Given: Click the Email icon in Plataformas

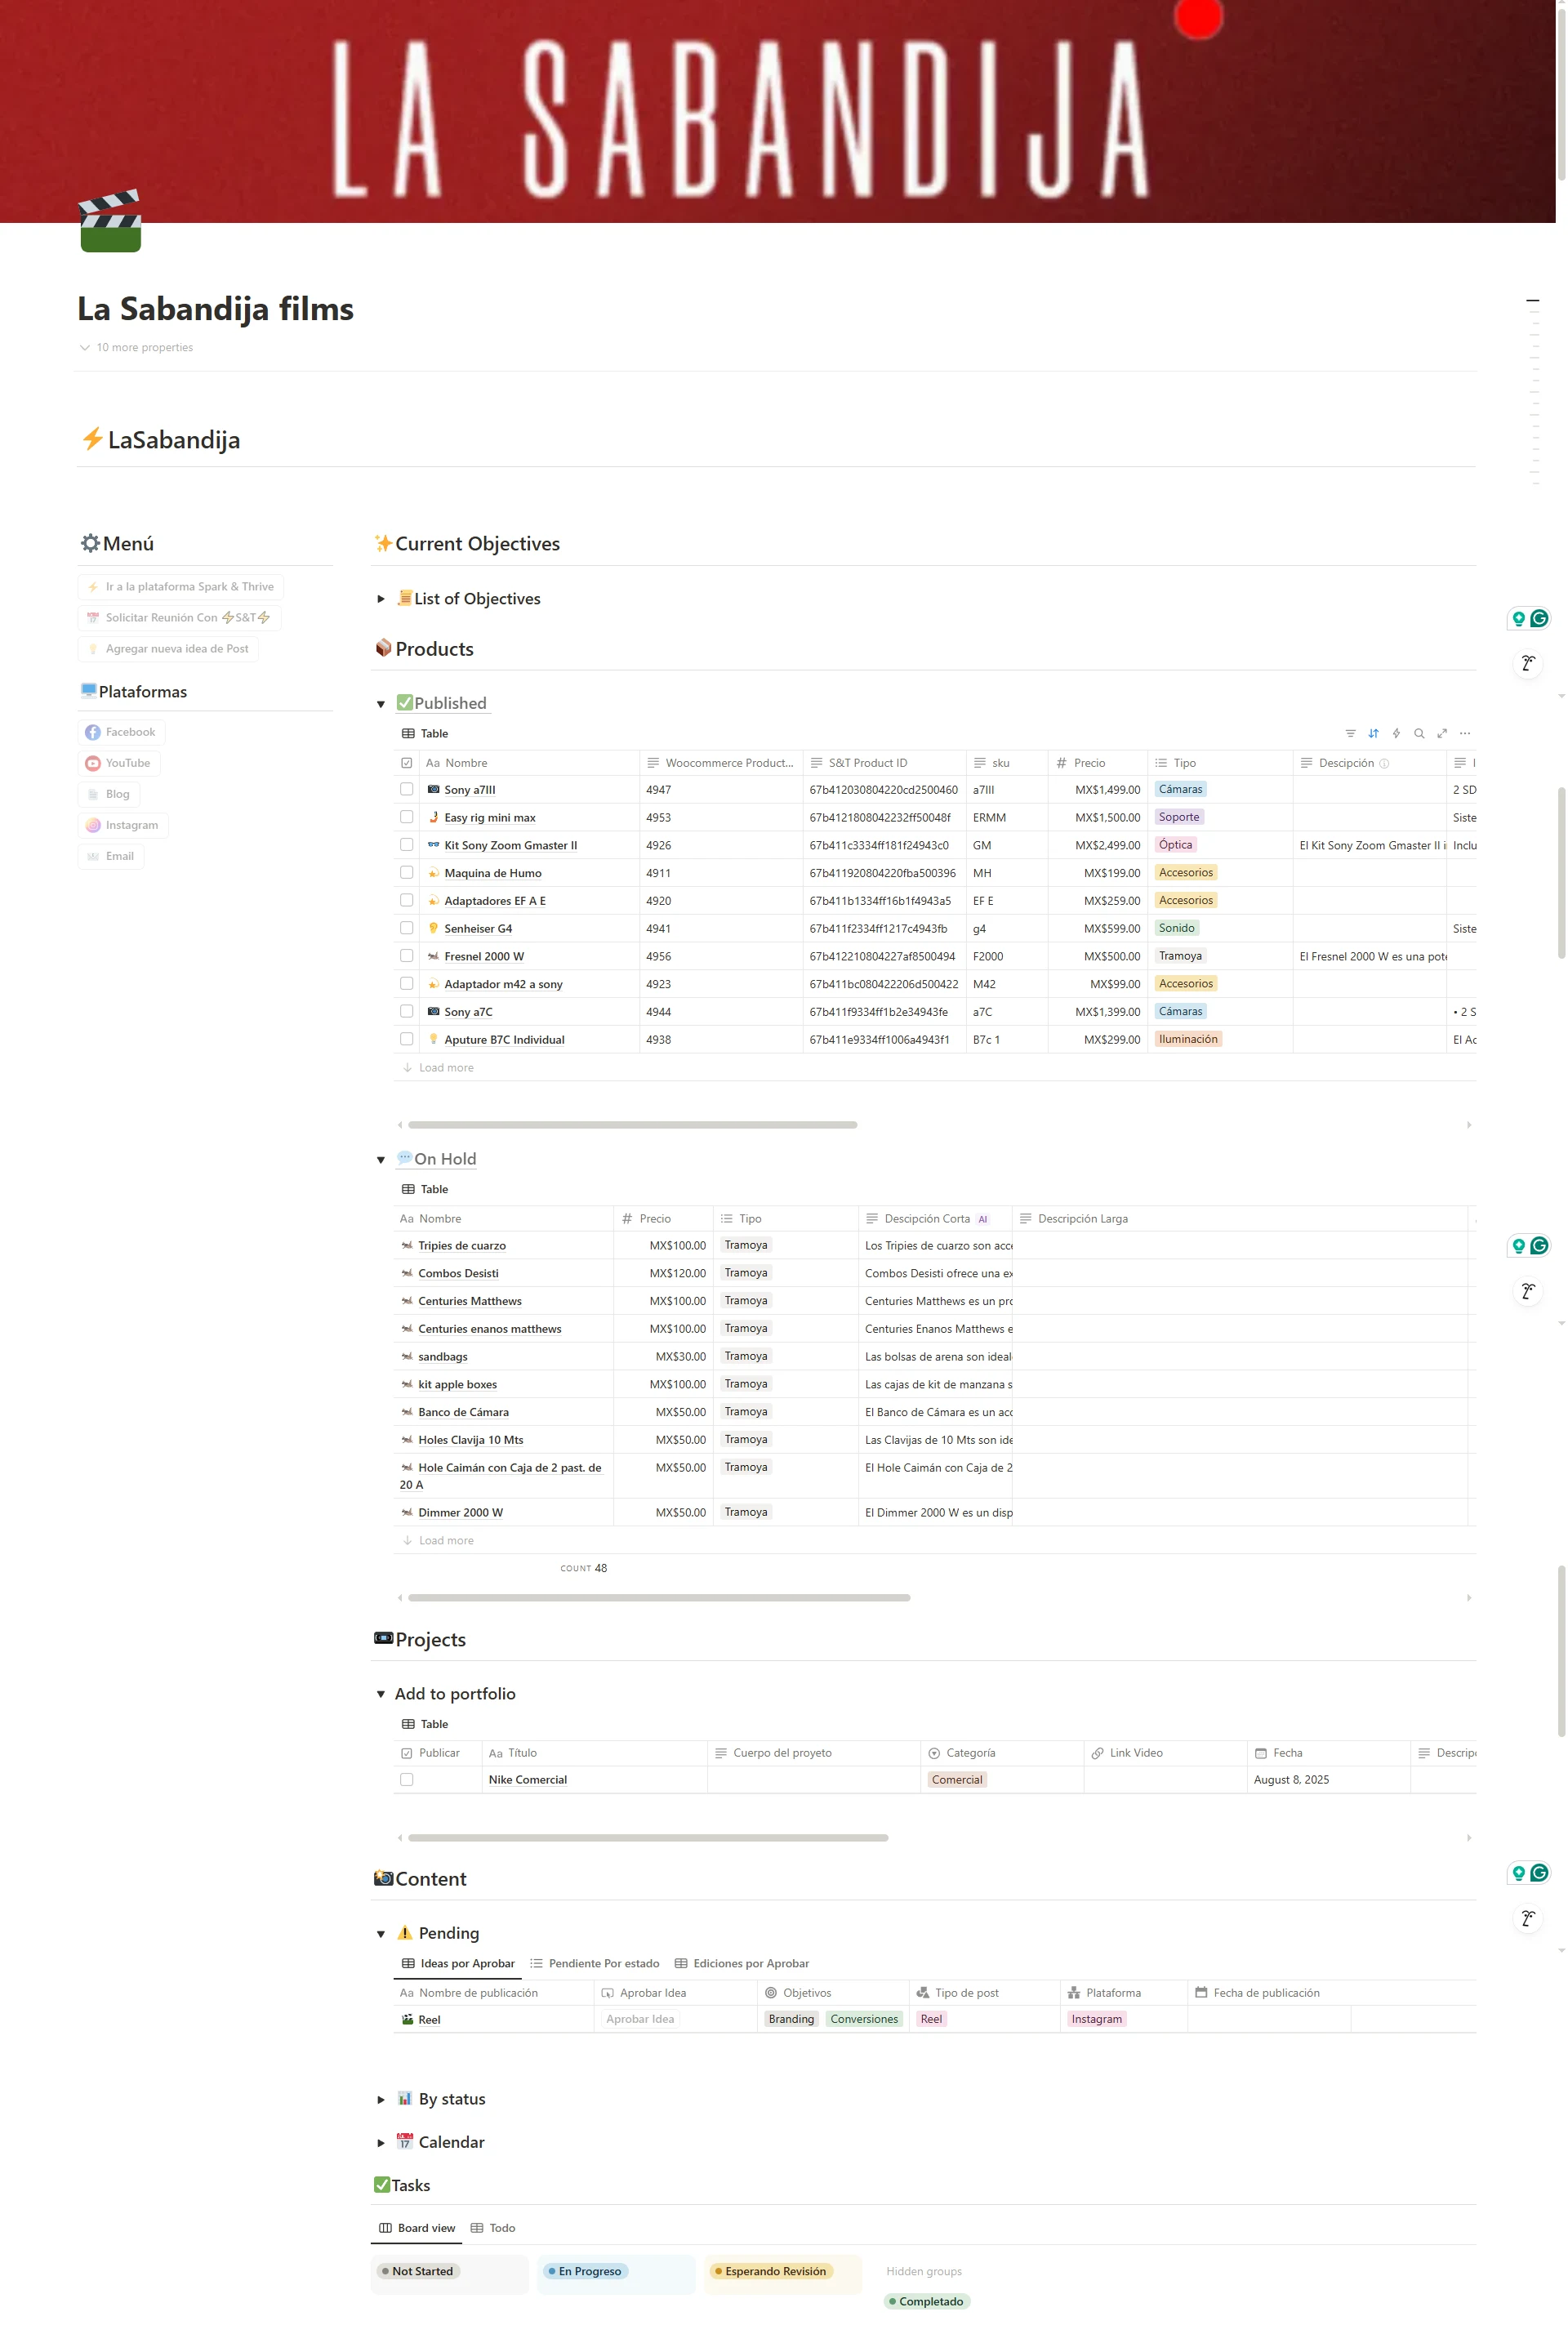Looking at the screenshot, I should coord(93,856).
